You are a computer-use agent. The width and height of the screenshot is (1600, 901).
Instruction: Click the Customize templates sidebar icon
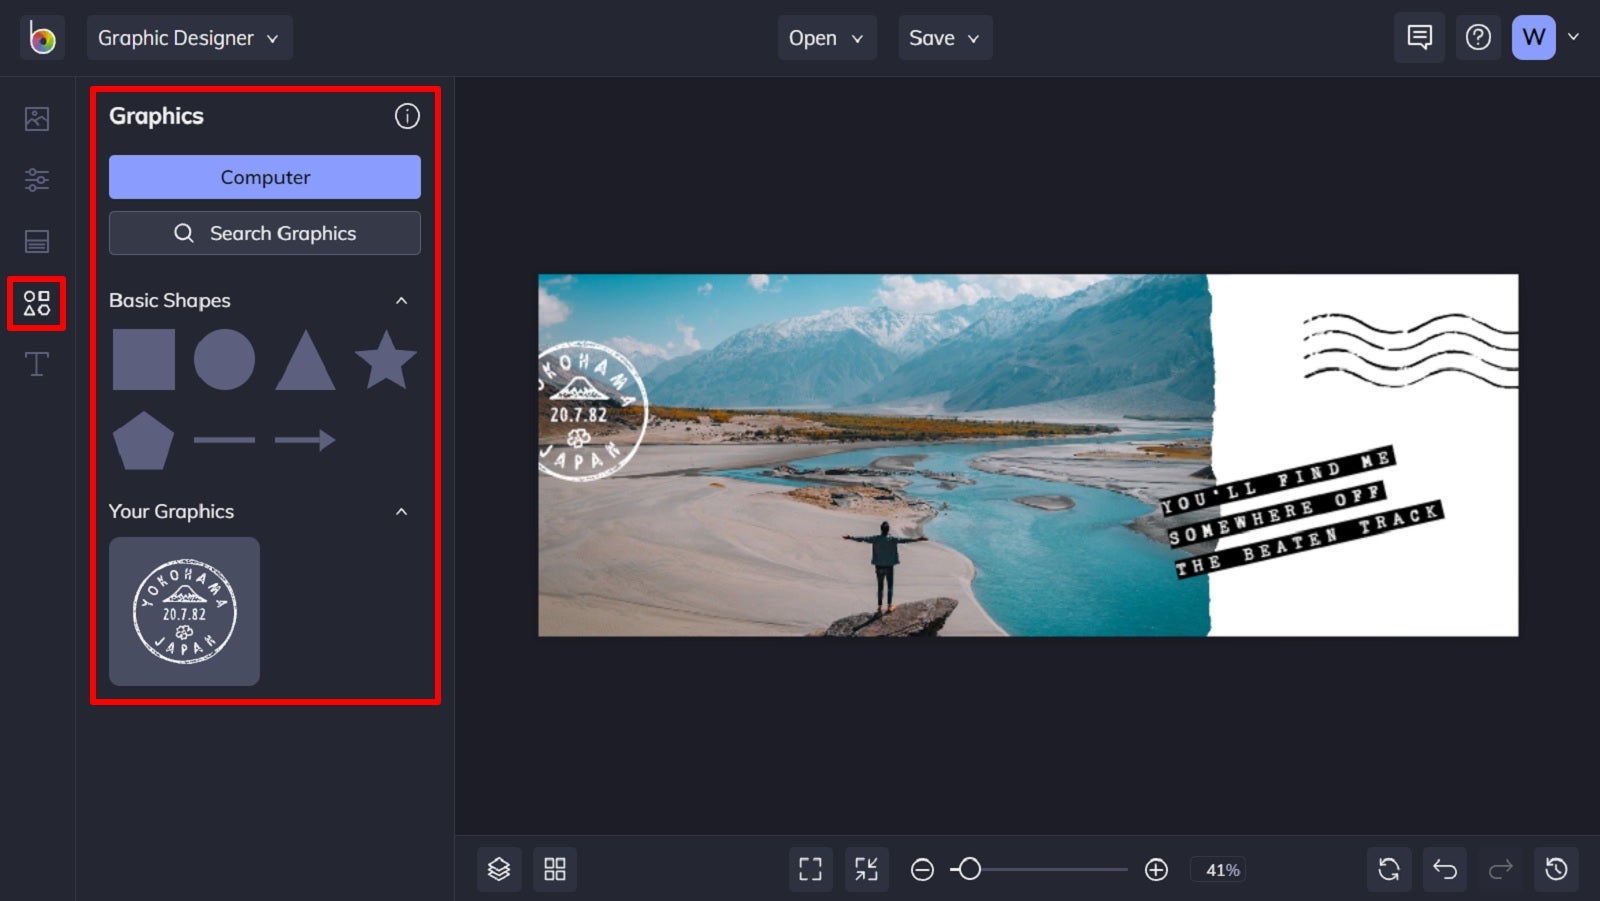36,241
